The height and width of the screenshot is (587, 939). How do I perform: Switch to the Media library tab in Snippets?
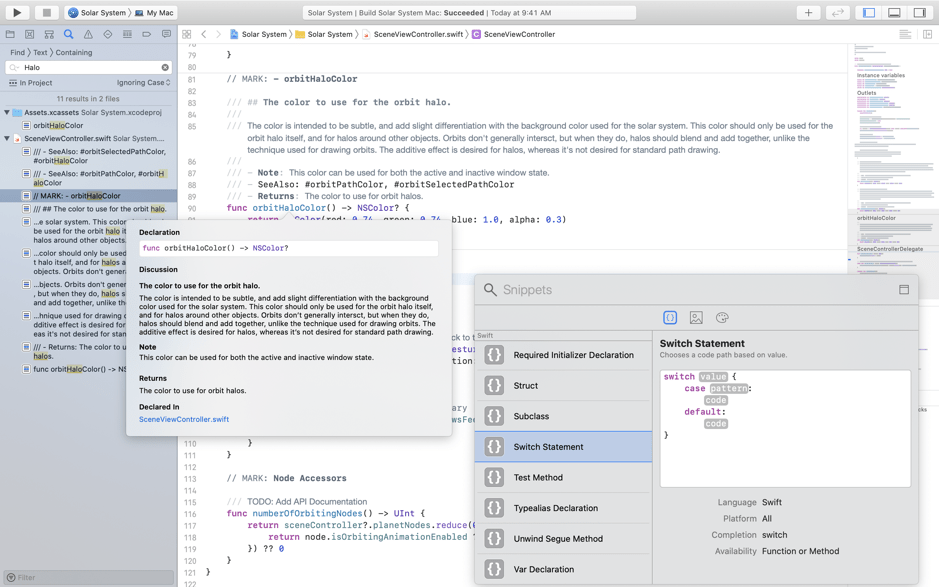point(695,318)
